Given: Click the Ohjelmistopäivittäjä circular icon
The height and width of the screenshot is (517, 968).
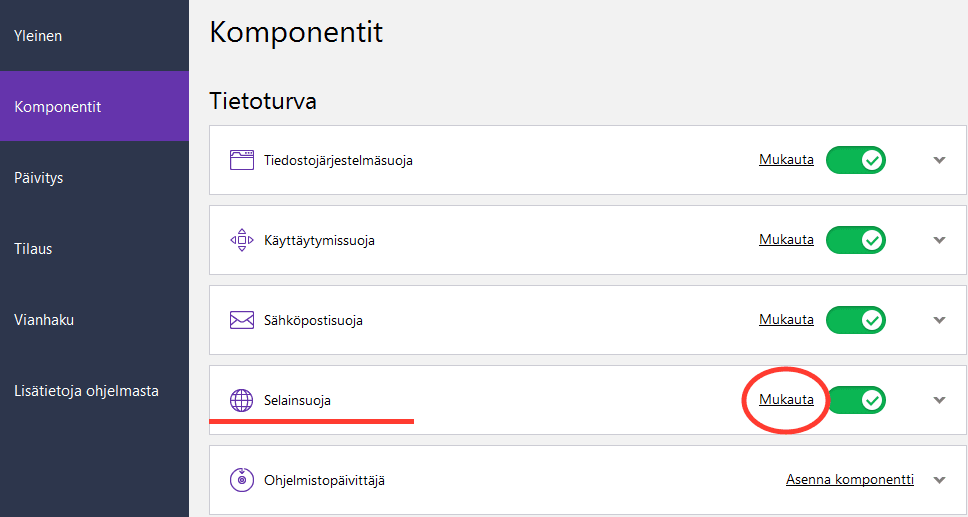Looking at the screenshot, I should coord(242,480).
